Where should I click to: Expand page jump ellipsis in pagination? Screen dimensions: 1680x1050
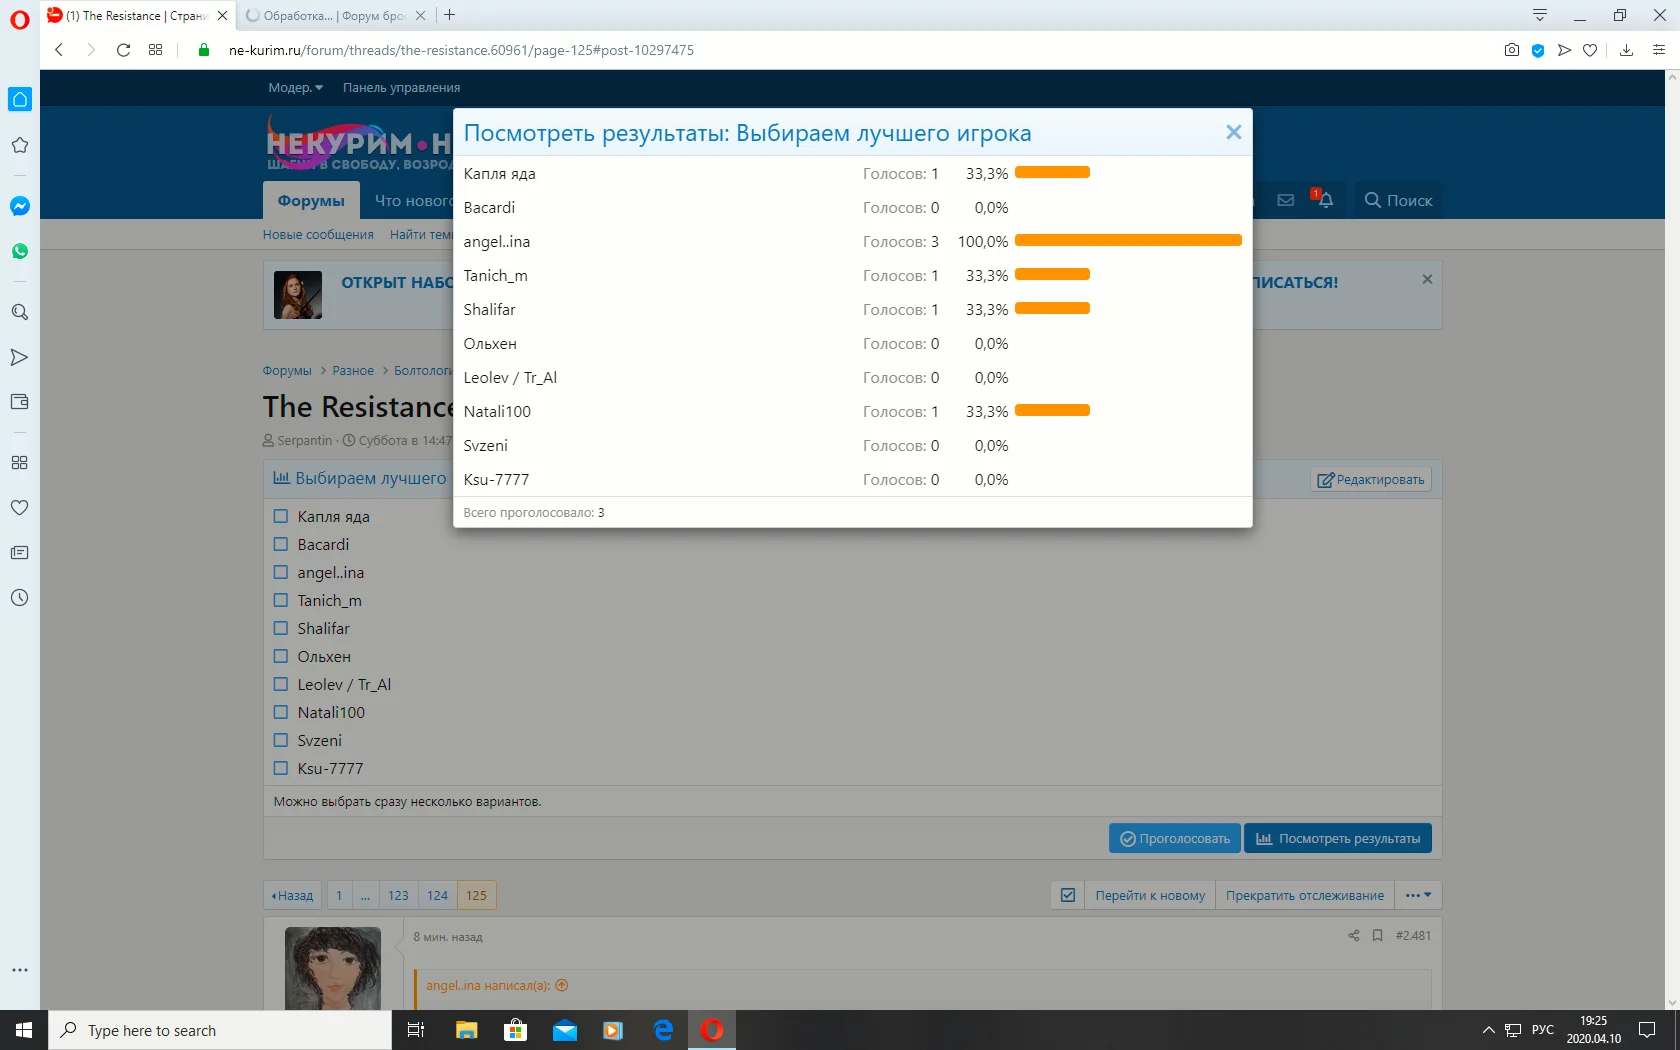[x=365, y=895]
